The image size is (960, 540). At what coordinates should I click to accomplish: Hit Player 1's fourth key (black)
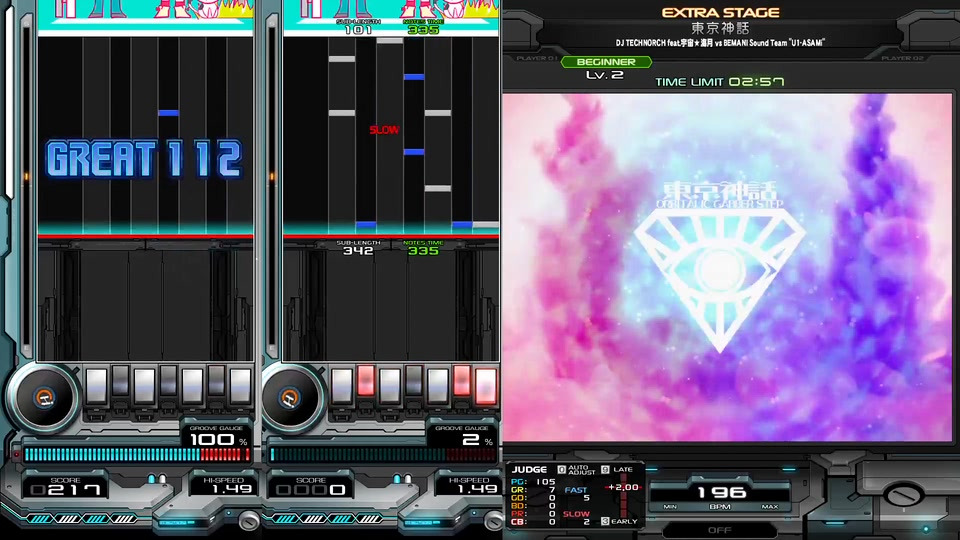pos(168,381)
